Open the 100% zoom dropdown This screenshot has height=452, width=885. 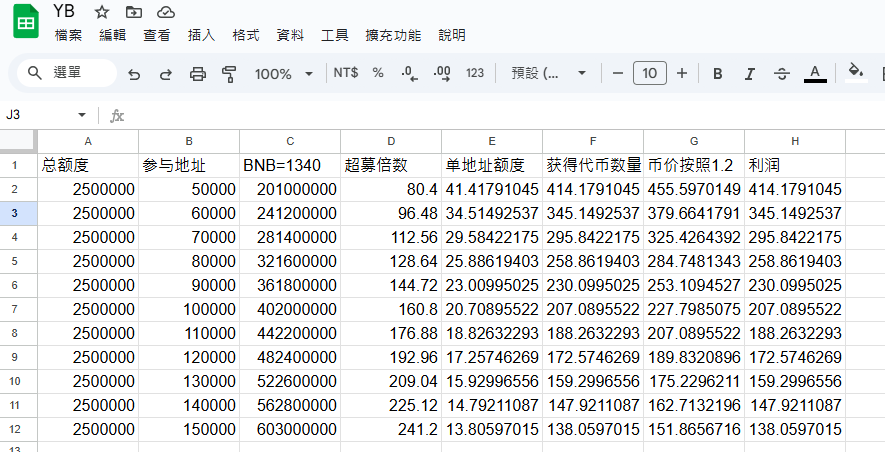point(283,73)
